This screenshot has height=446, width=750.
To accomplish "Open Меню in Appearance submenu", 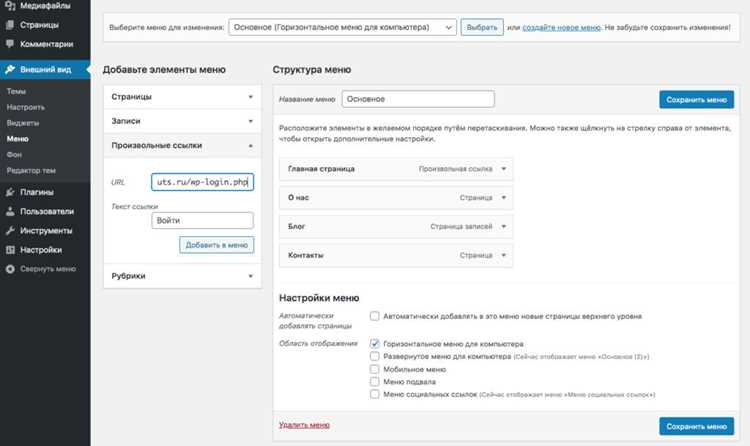I will click(18, 139).
